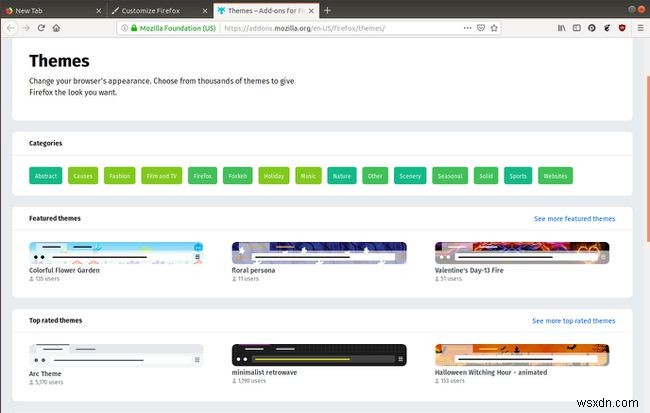This screenshot has height=413, width=650.
Task: Open page actions three-dot menu
Action: coord(467,28)
